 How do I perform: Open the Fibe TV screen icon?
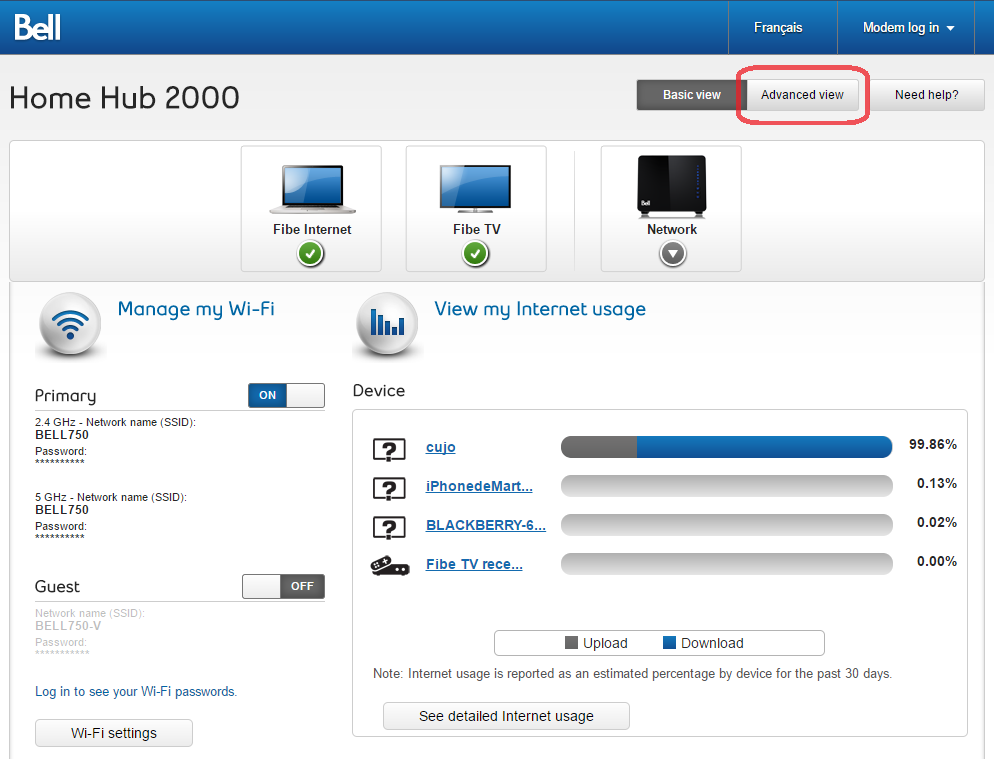coord(475,188)
